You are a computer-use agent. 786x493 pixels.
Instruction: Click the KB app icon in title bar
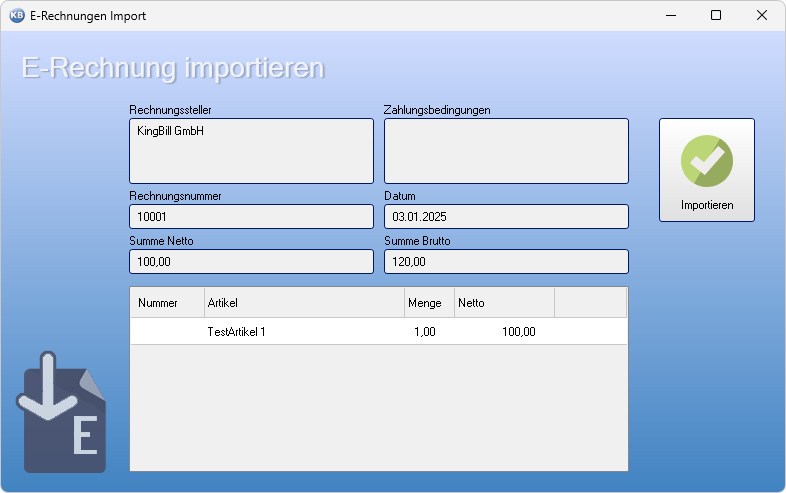pos(17,16)
